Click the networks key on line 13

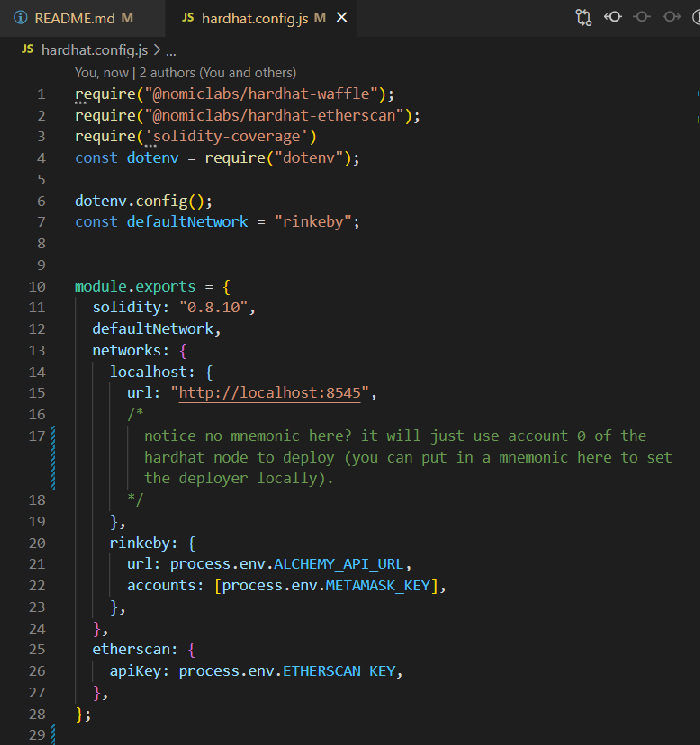click(x=126, y=351)
